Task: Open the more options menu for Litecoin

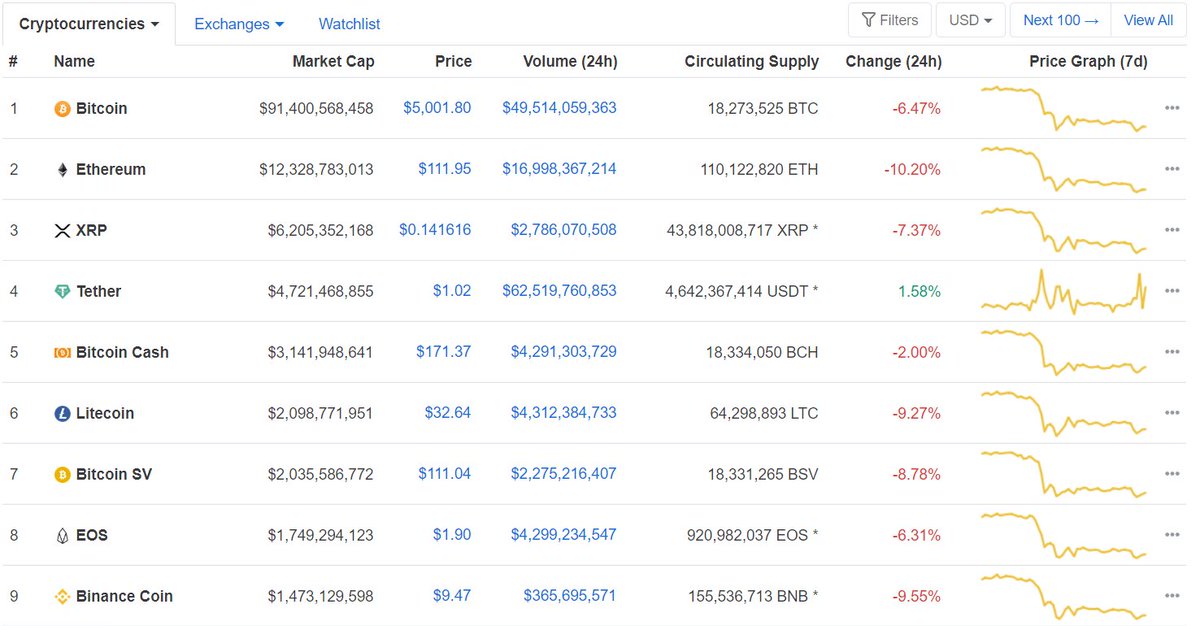Action: 1172,412
